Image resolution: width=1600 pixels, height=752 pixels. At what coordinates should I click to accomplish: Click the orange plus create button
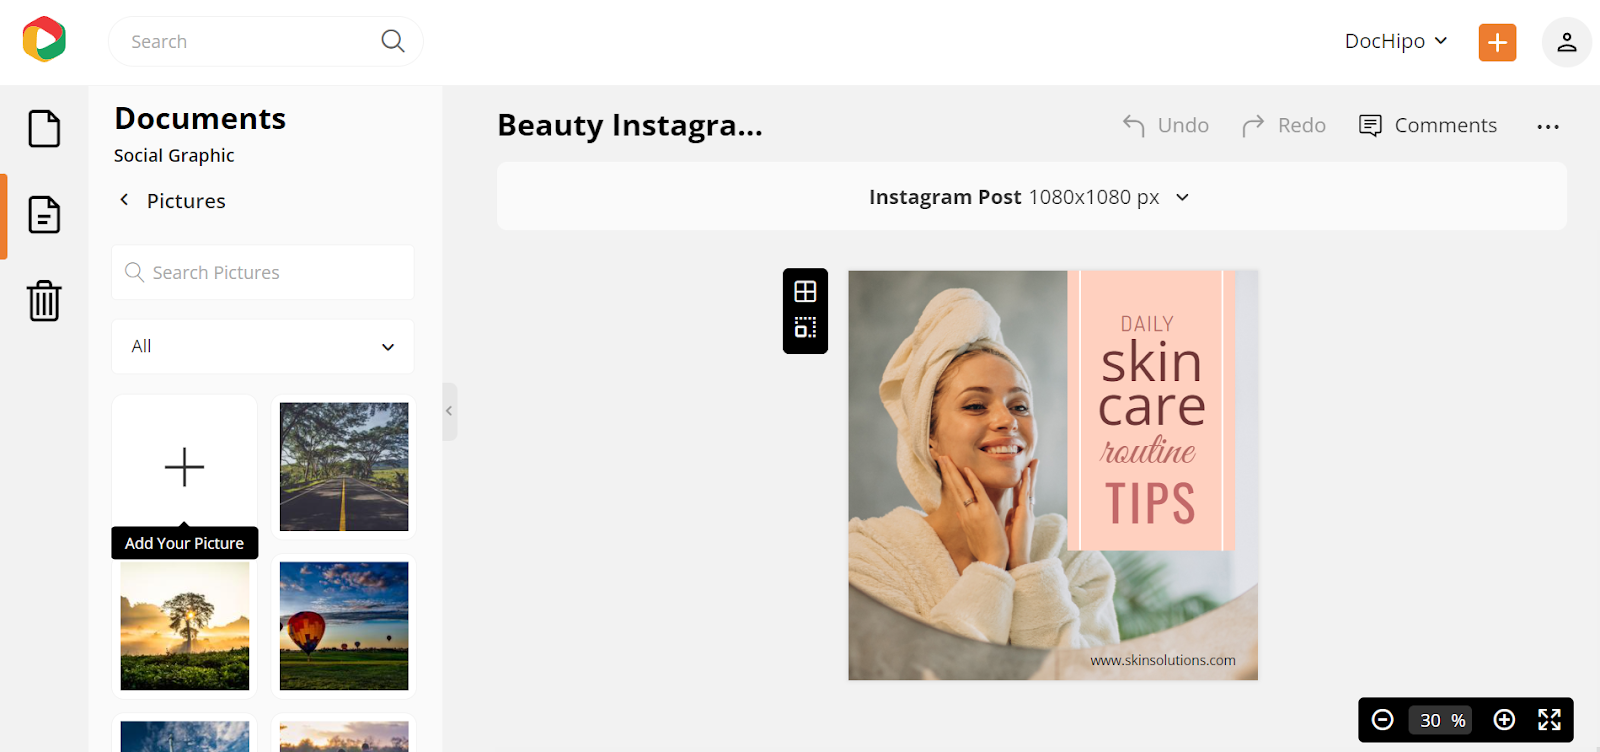point(1497,42)
